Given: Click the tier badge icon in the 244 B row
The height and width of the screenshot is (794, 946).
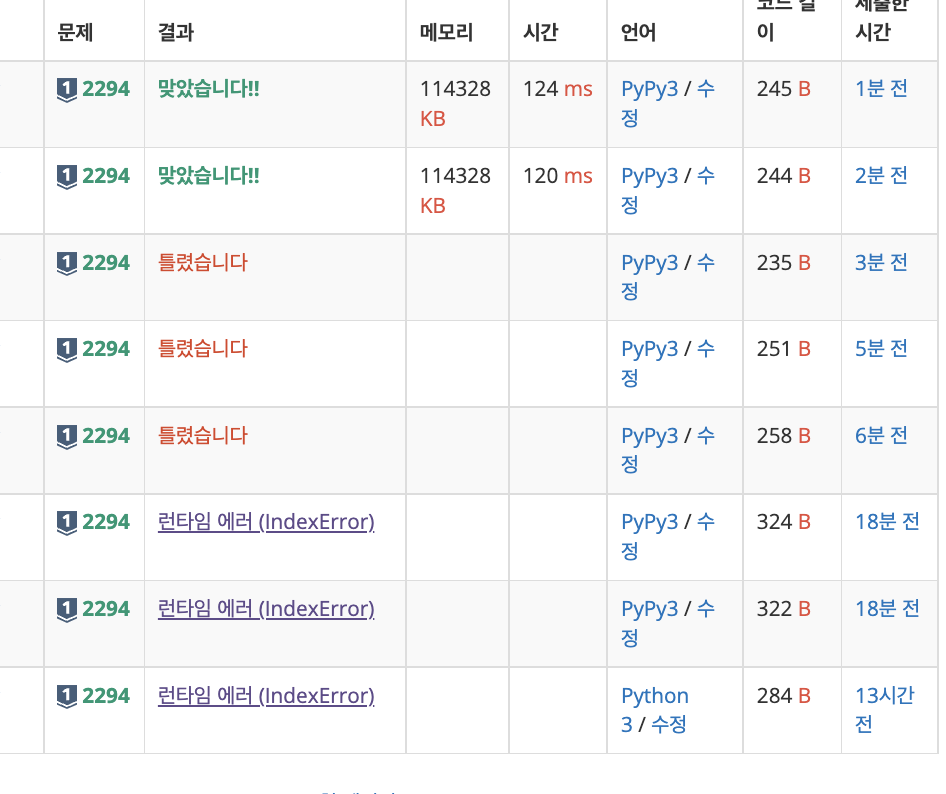Looking at the screenshot, I should pos(66,177).
